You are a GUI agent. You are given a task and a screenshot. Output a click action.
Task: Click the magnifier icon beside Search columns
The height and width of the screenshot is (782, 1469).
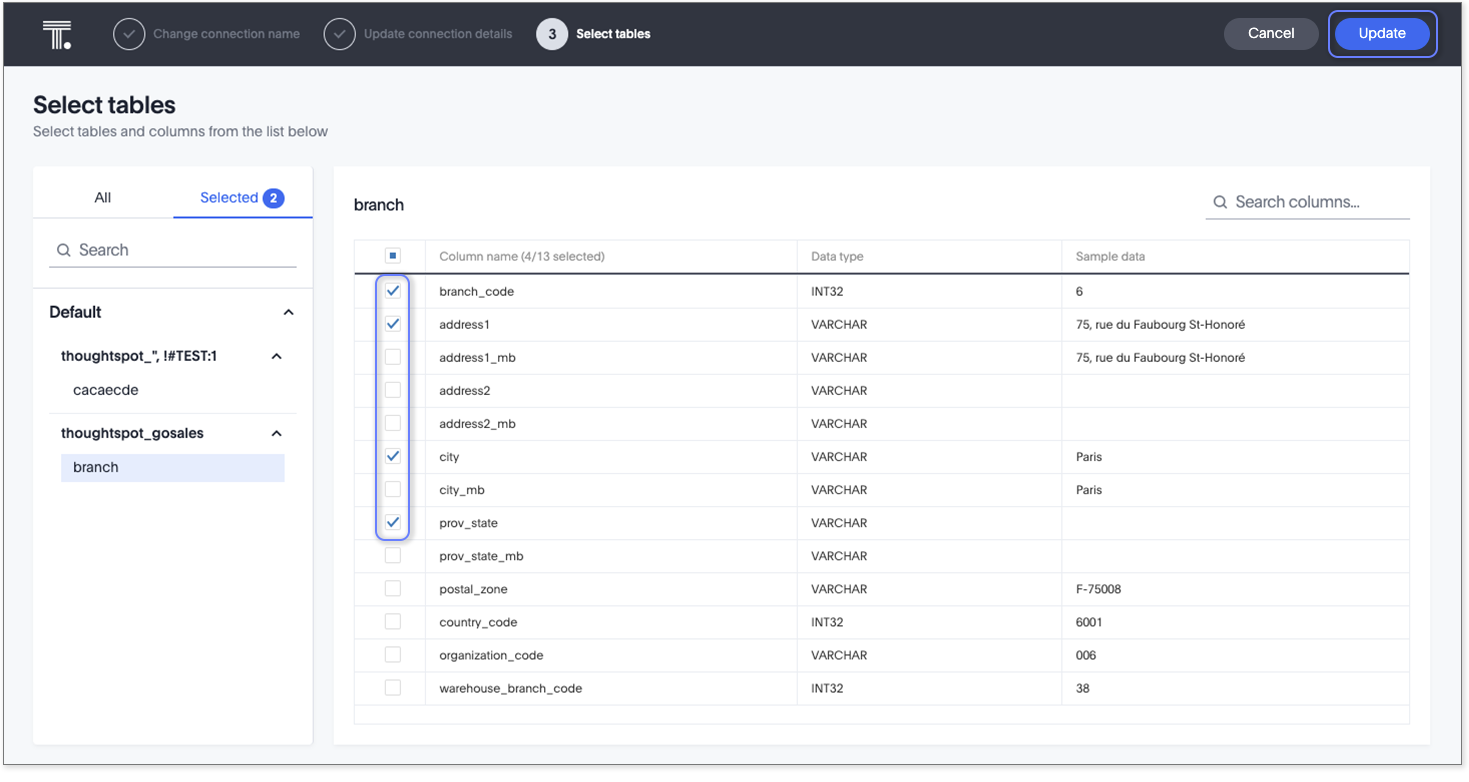(1220, 202)
